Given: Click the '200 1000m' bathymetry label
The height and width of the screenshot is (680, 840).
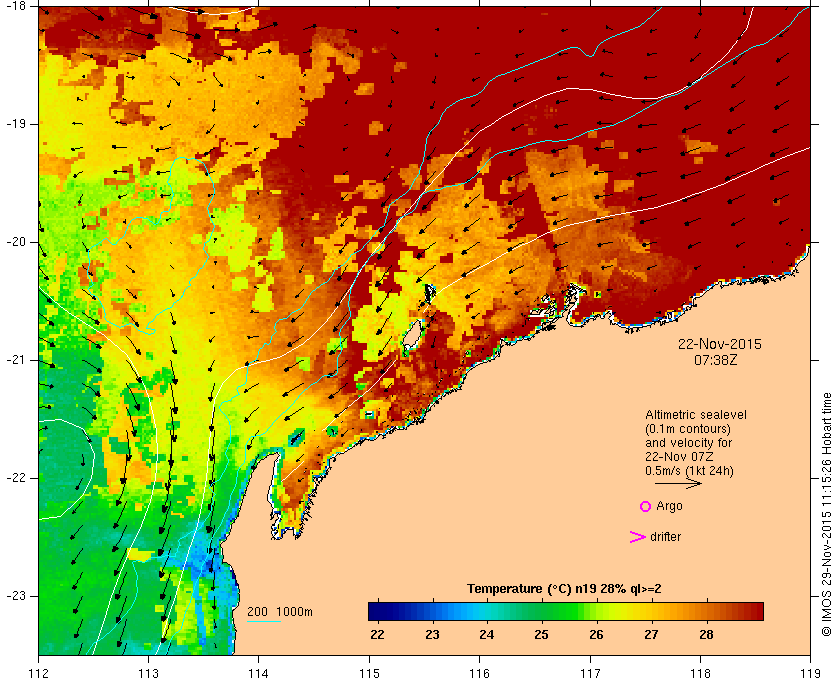Looking at the screenshot, I should click(280, 611).
